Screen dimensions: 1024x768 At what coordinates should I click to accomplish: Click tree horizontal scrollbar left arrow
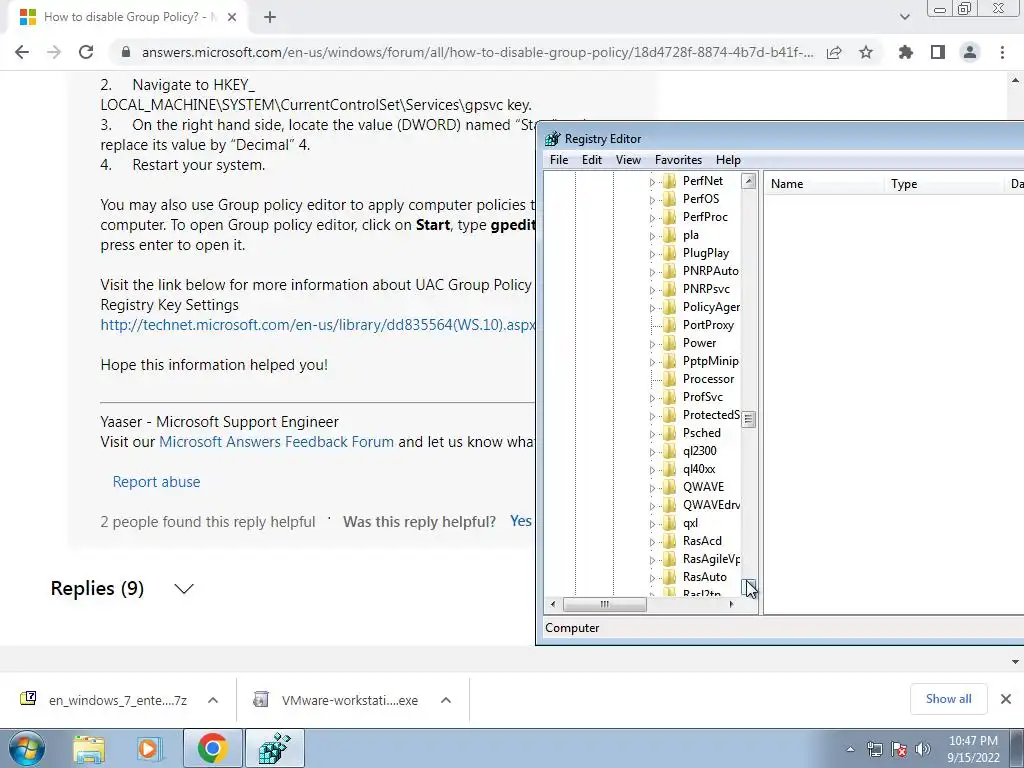(553, 605)
